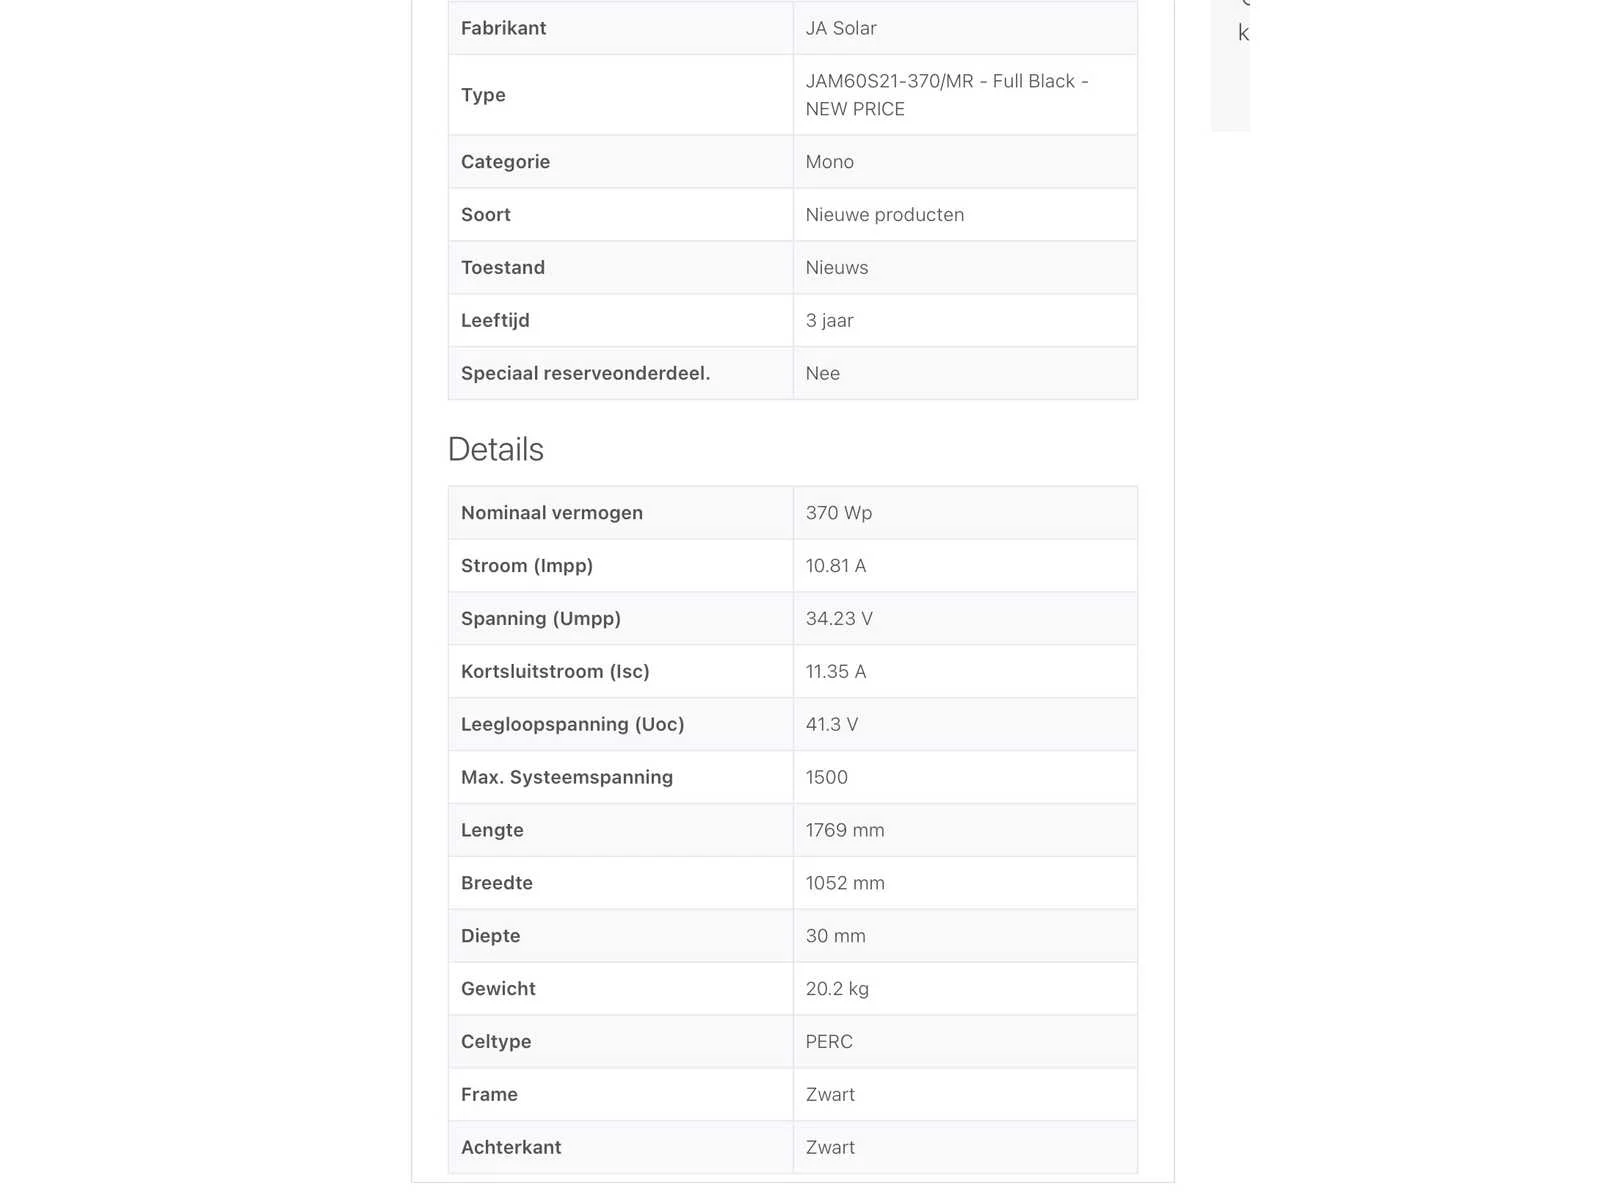
Task: Select the Lengte 1769 mm value
Action: tap(845, 831)
